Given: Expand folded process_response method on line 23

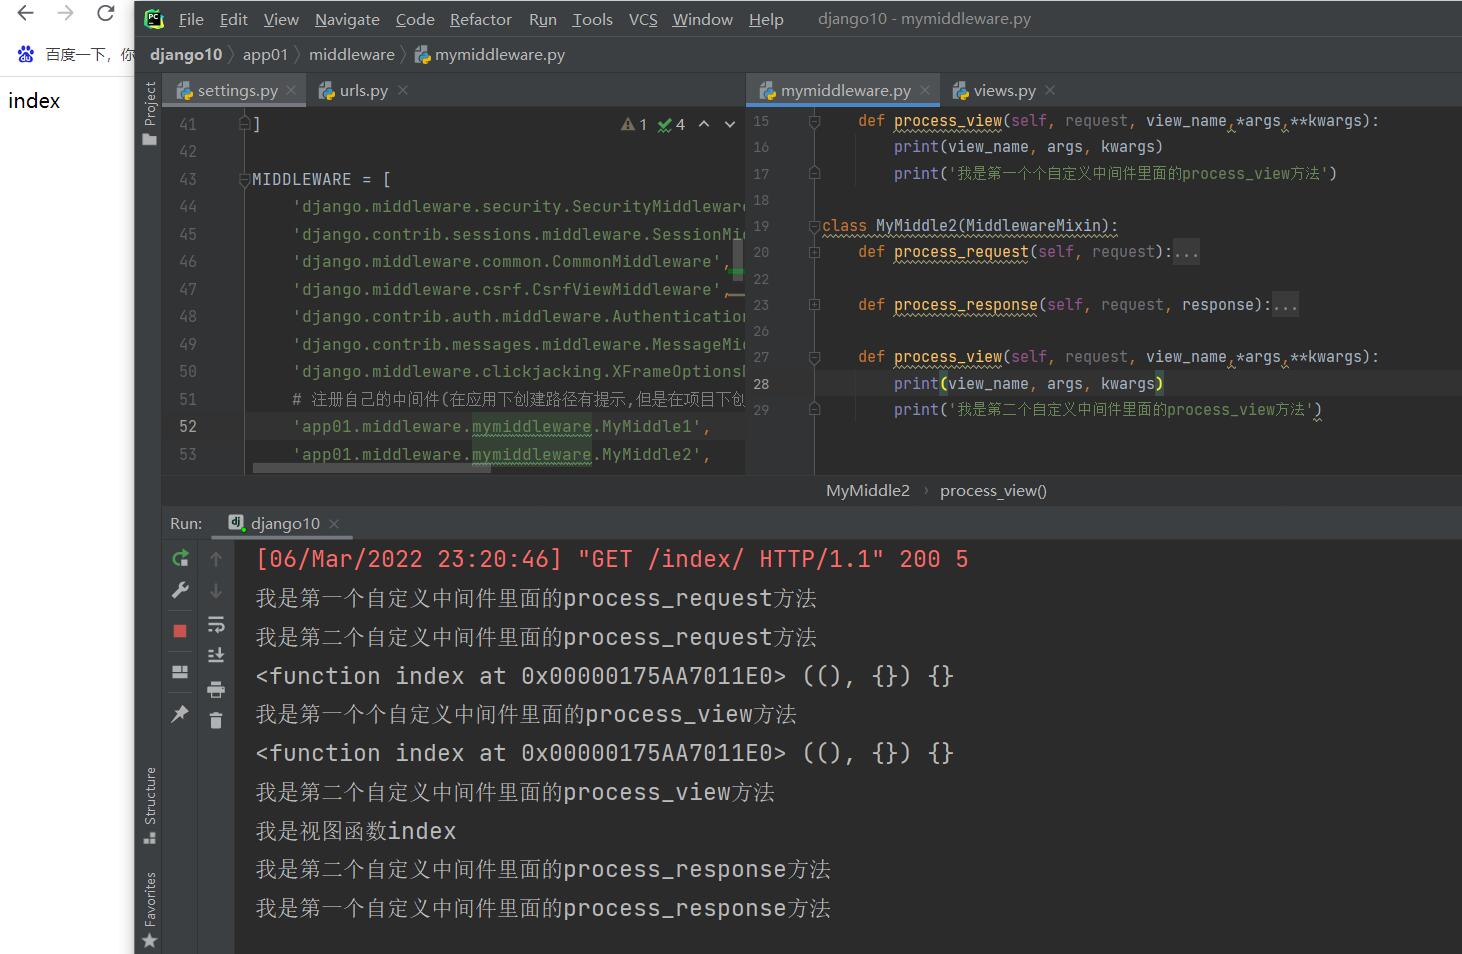Looking at the screenshot, I should (814, 305).
